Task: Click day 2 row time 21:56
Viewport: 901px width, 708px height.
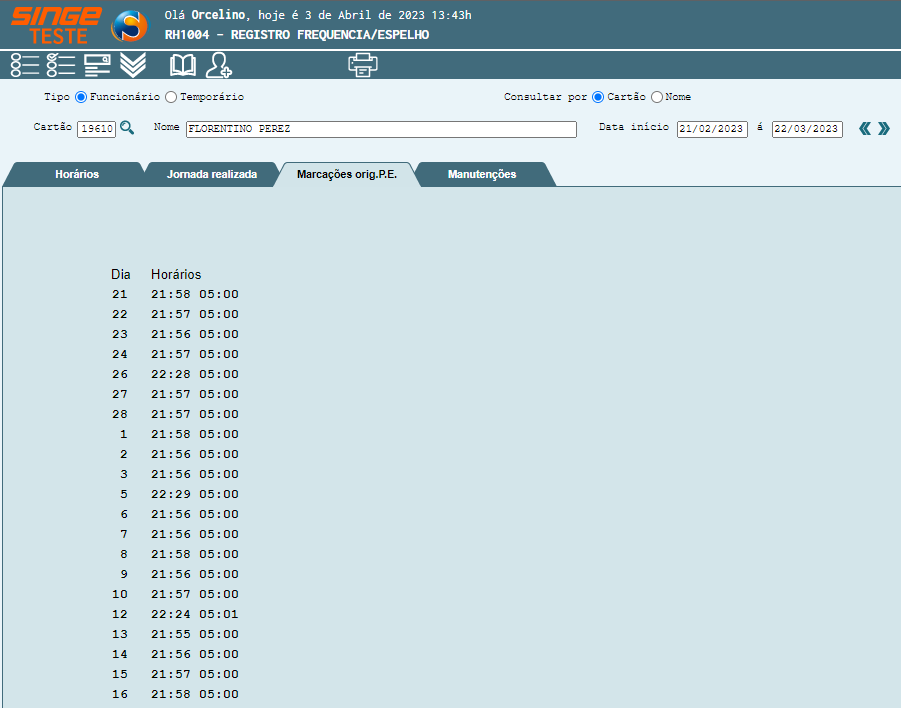Action: (171, 455)
